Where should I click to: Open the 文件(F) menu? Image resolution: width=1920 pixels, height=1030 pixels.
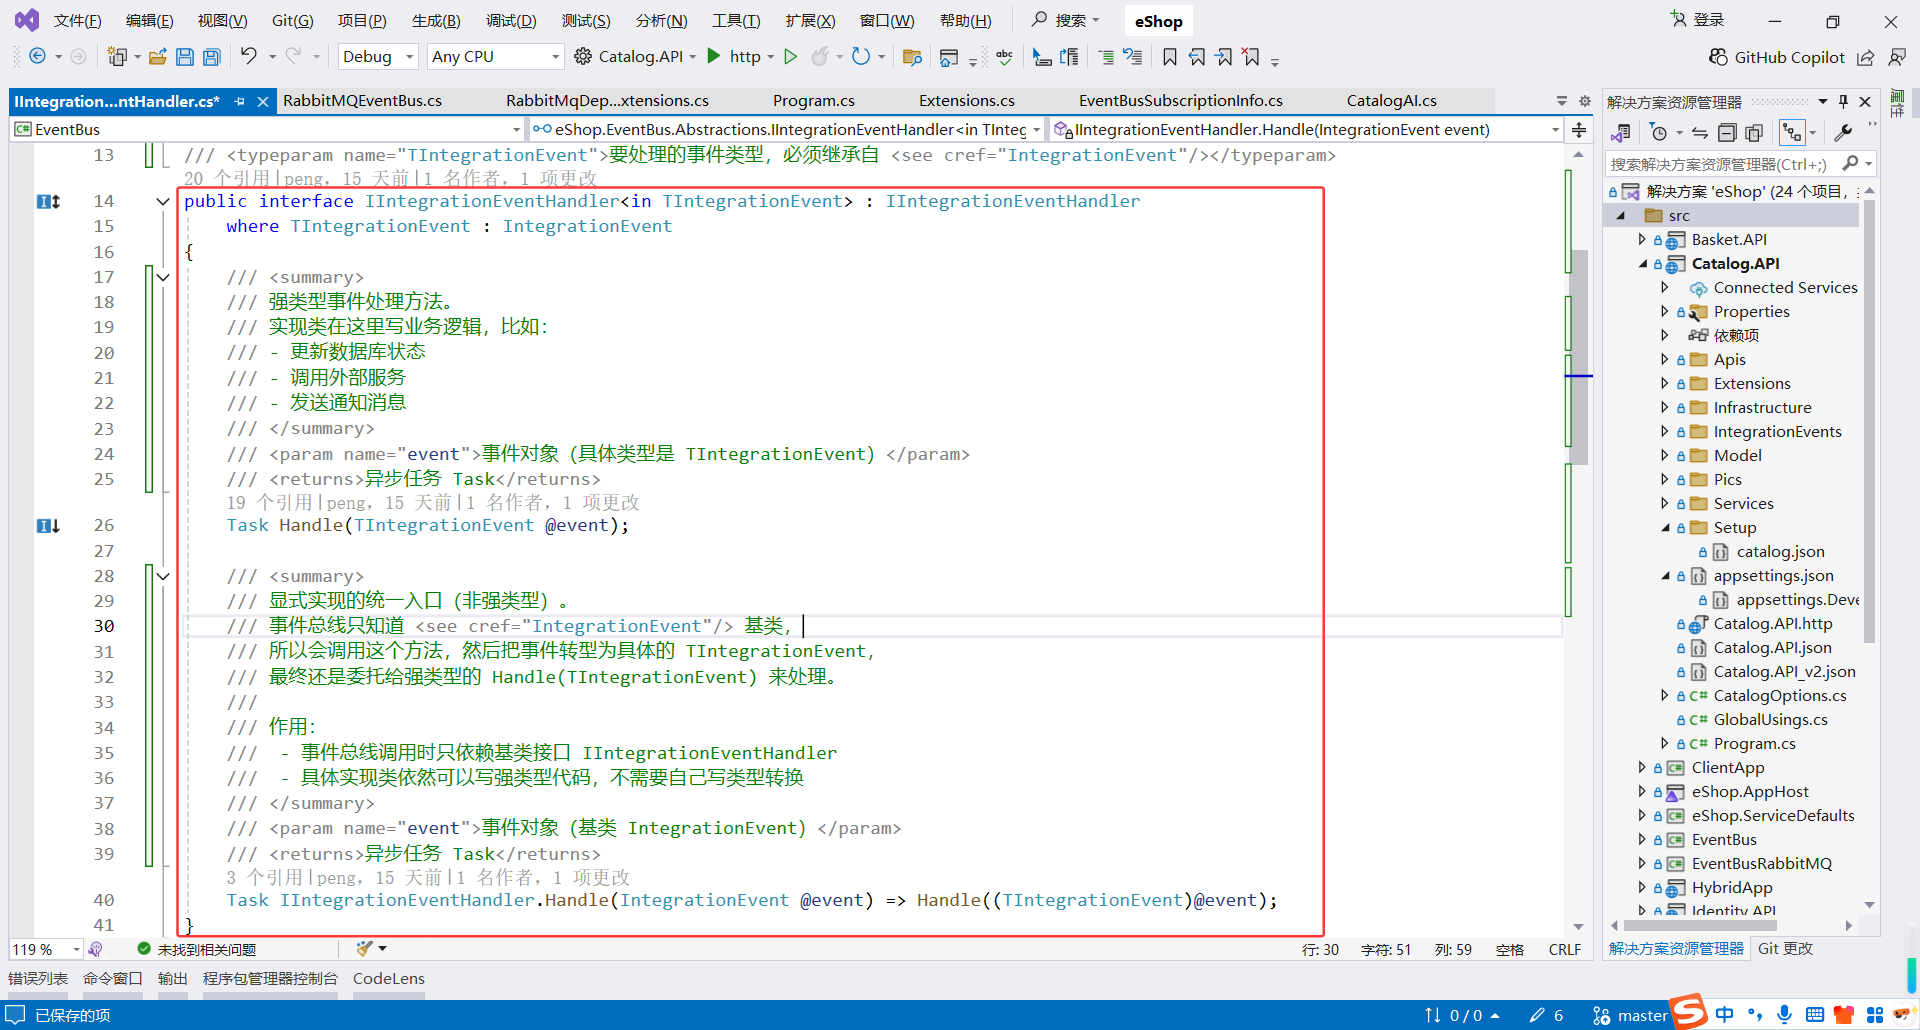(77, 20)
